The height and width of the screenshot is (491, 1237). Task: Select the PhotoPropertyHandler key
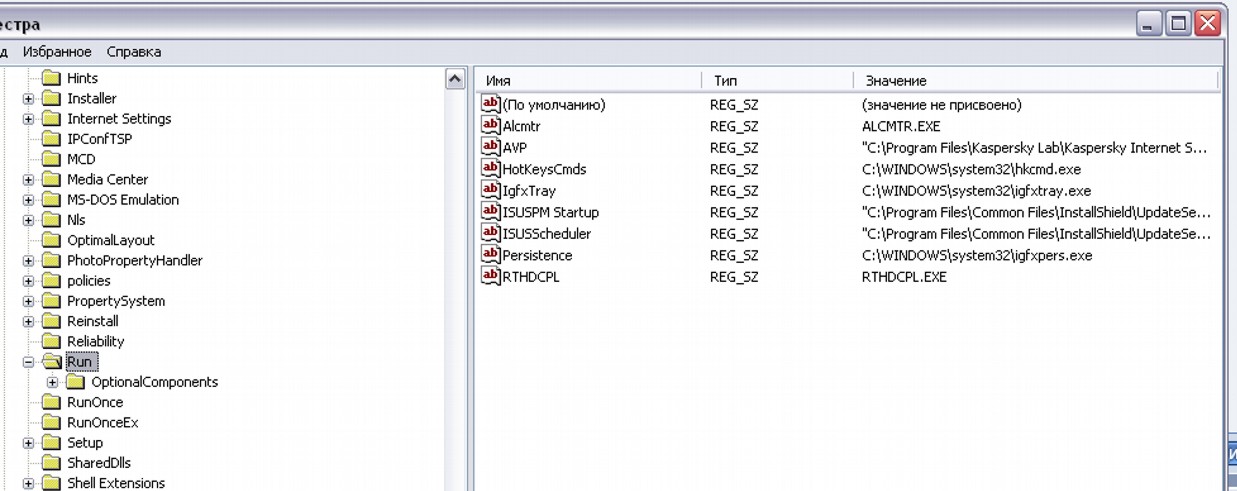pos(134,260)
